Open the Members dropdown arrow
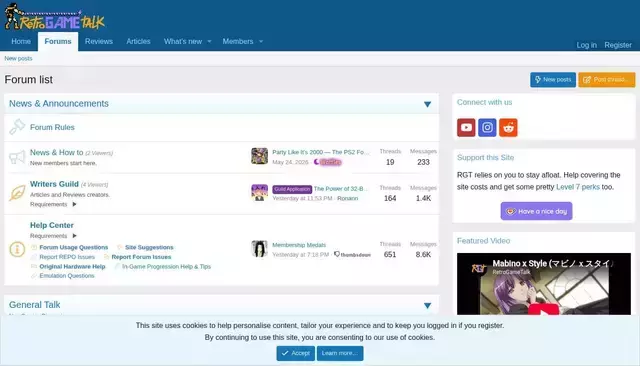This screenshot has height=366, width=640. tap(261, 41)
